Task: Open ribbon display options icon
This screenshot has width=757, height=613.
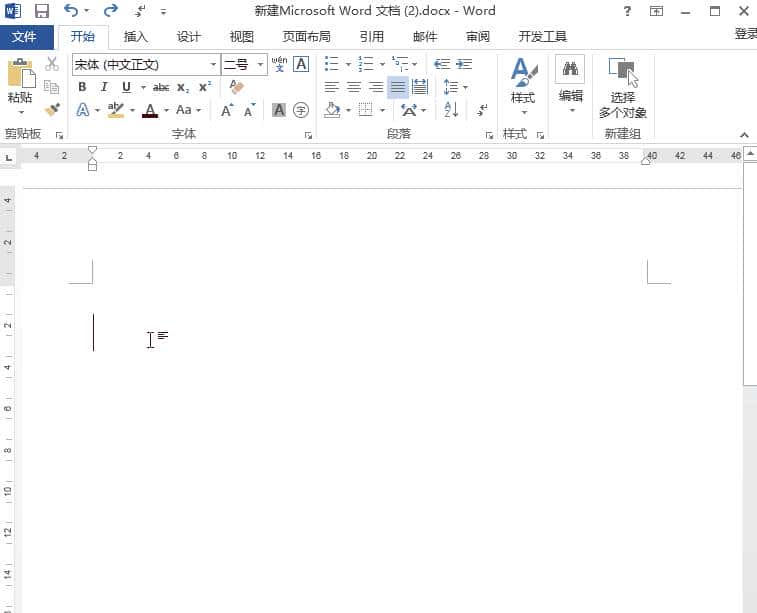Action: (656, 11)
